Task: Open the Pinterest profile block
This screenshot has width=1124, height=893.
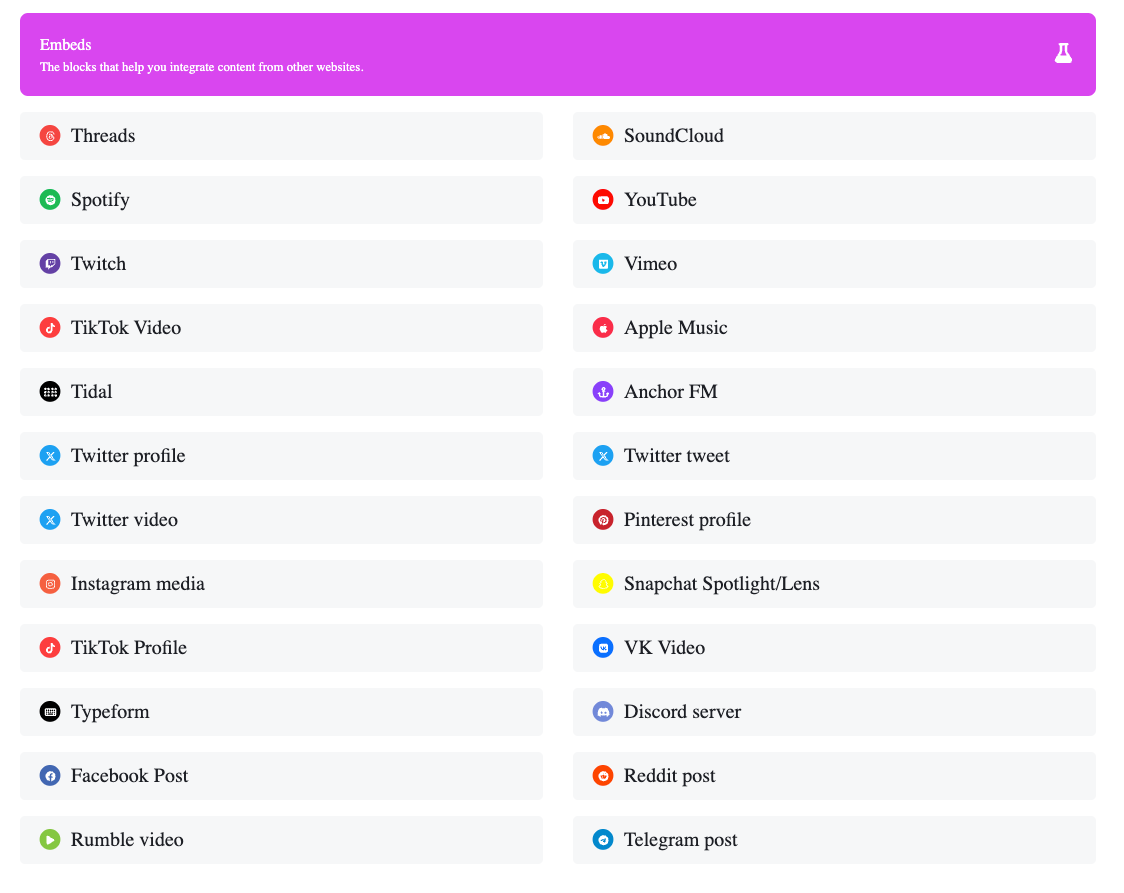Action: 834,520
